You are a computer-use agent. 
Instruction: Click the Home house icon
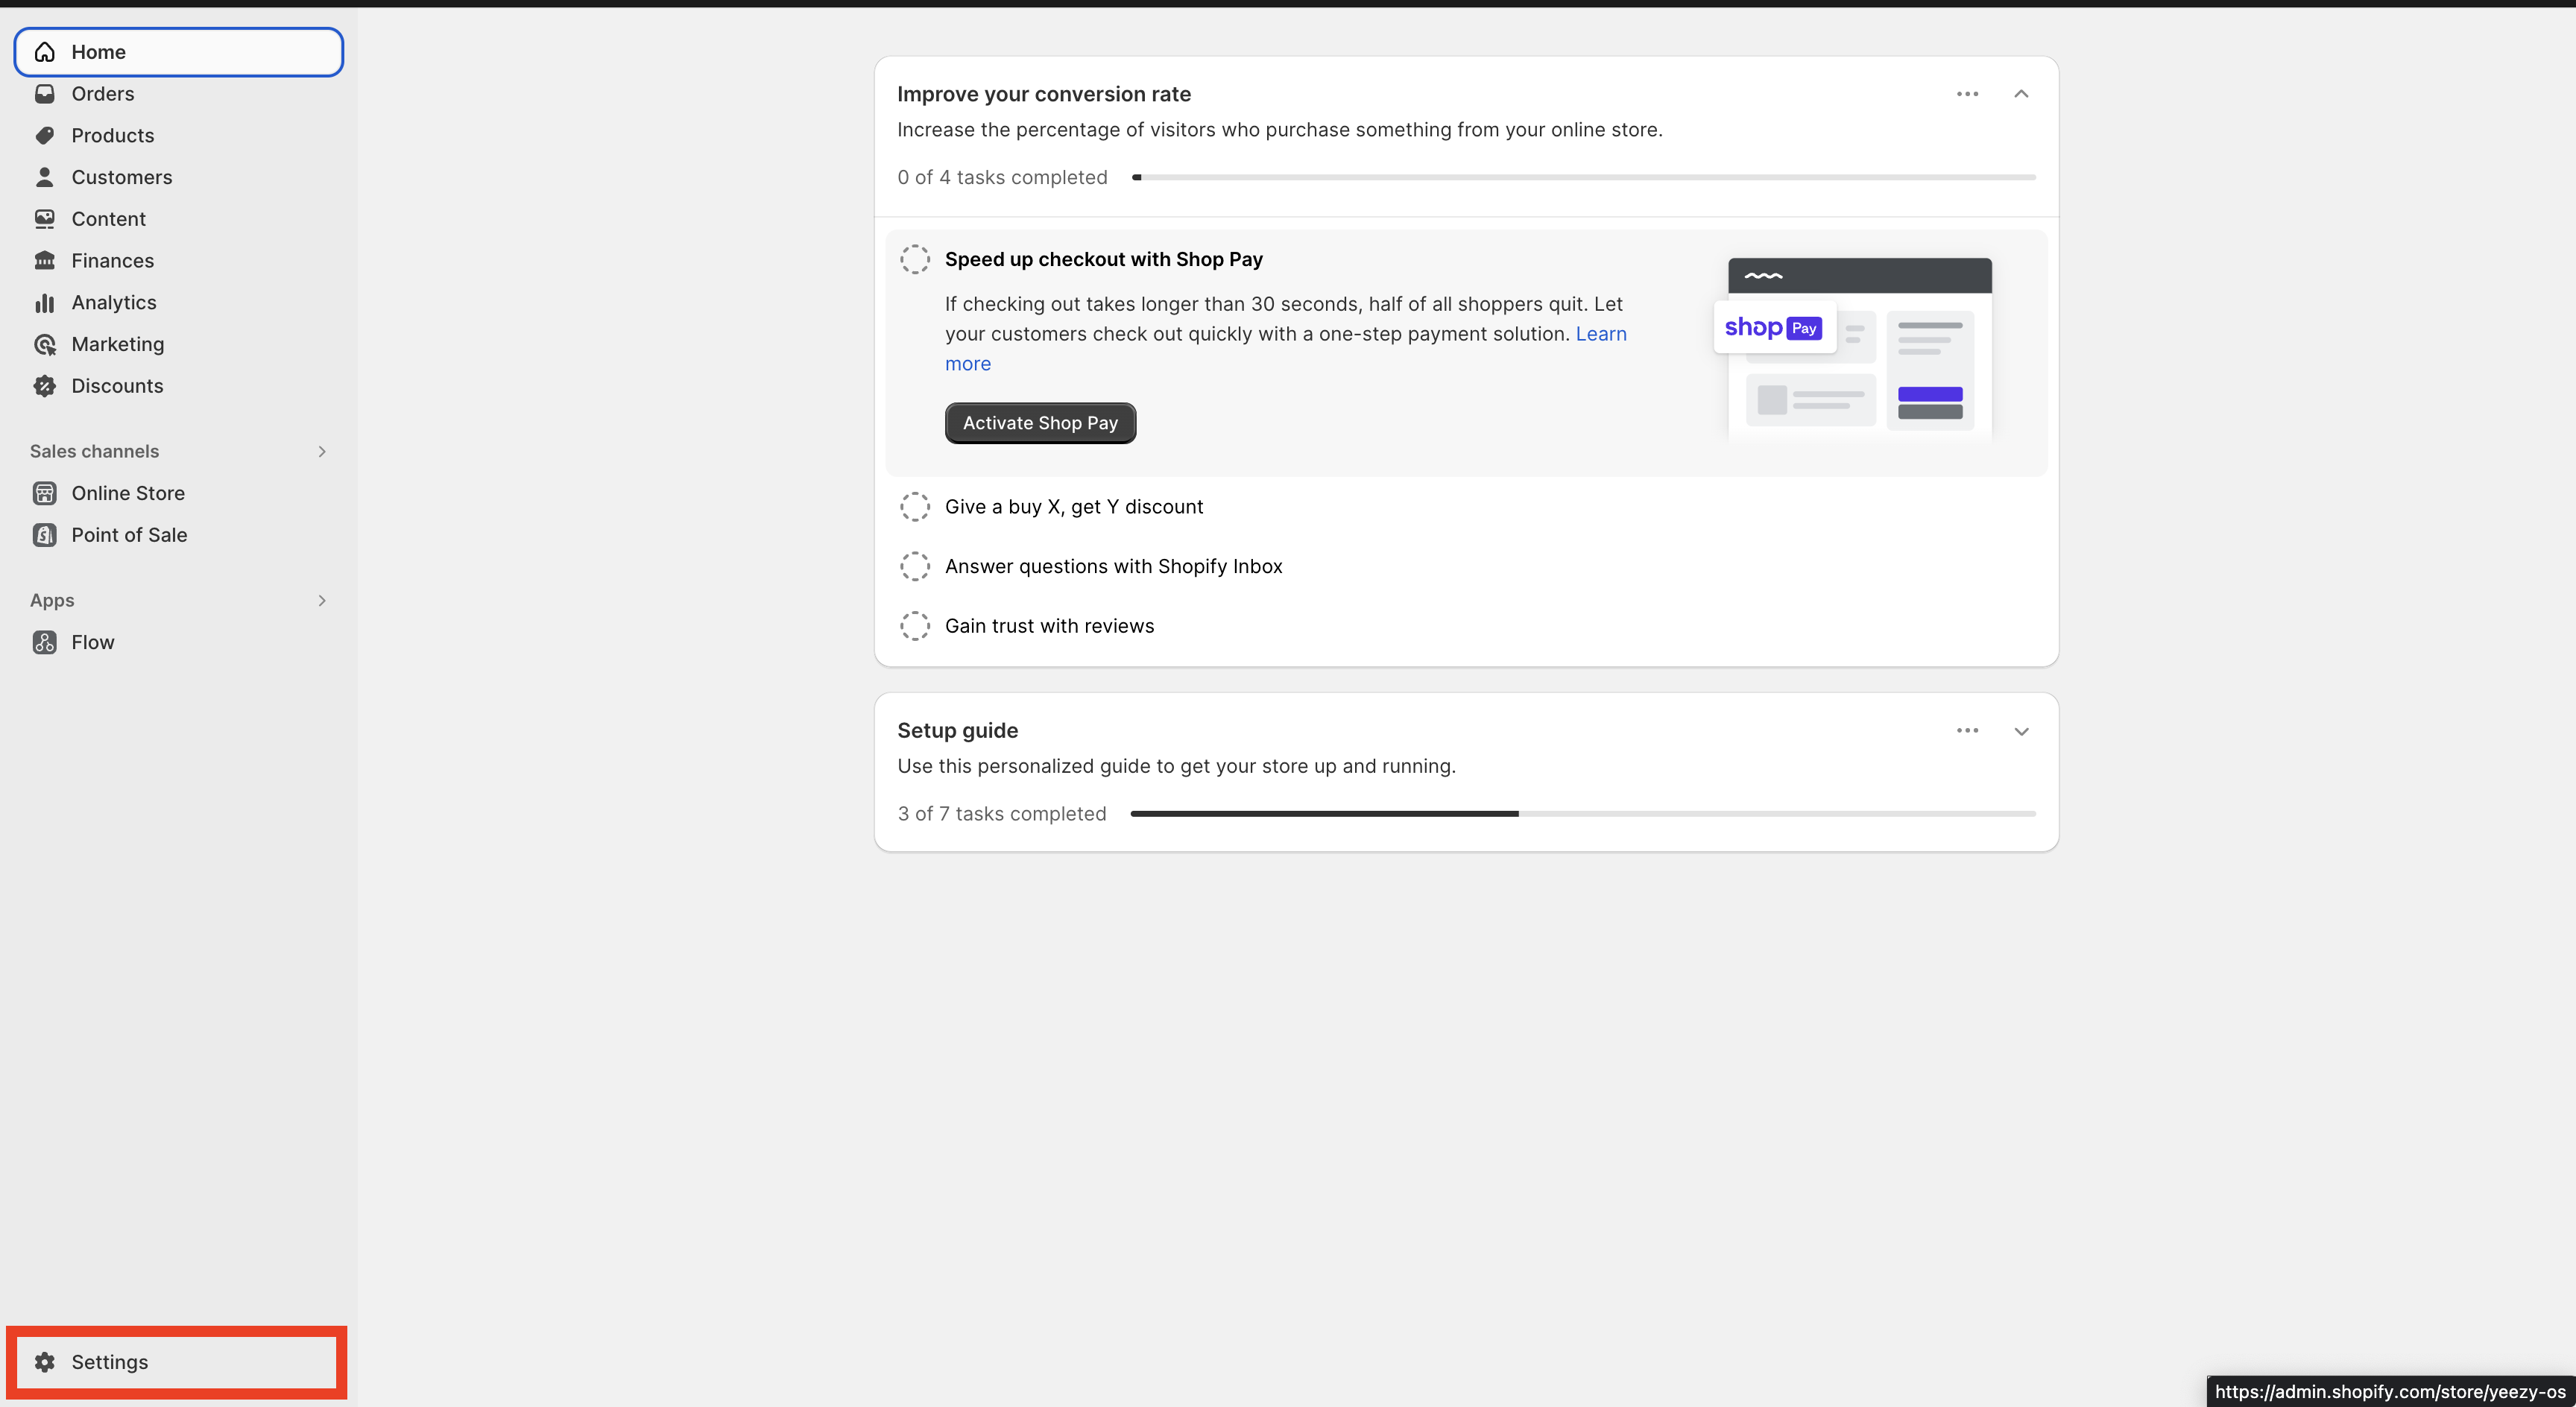pyautogui.click(x=44, y=52)
